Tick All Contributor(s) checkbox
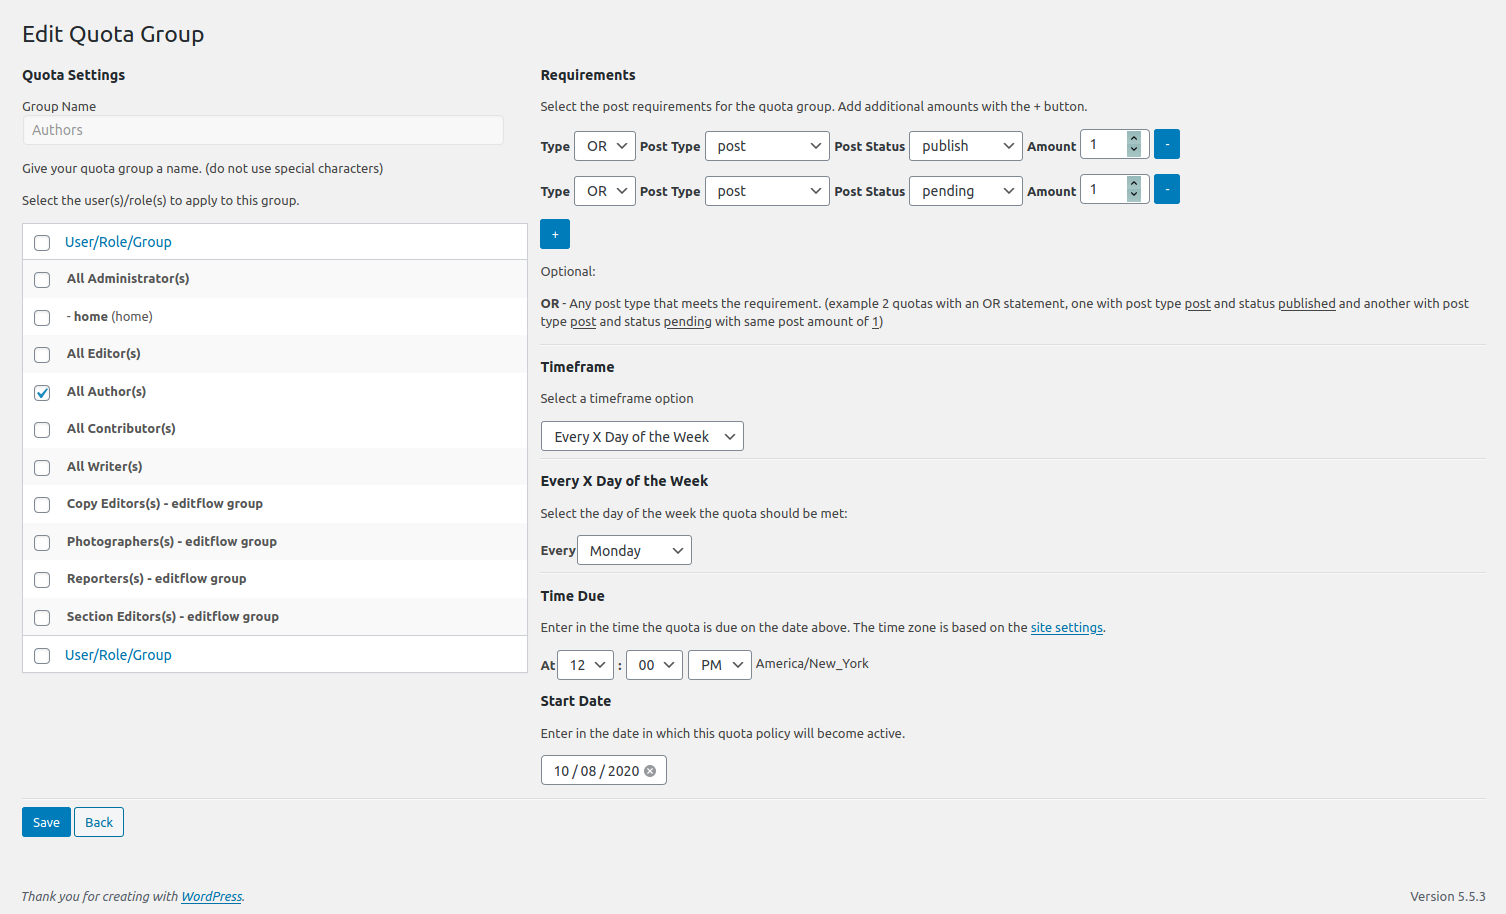 pyautogui.click(x=42, y=430)
